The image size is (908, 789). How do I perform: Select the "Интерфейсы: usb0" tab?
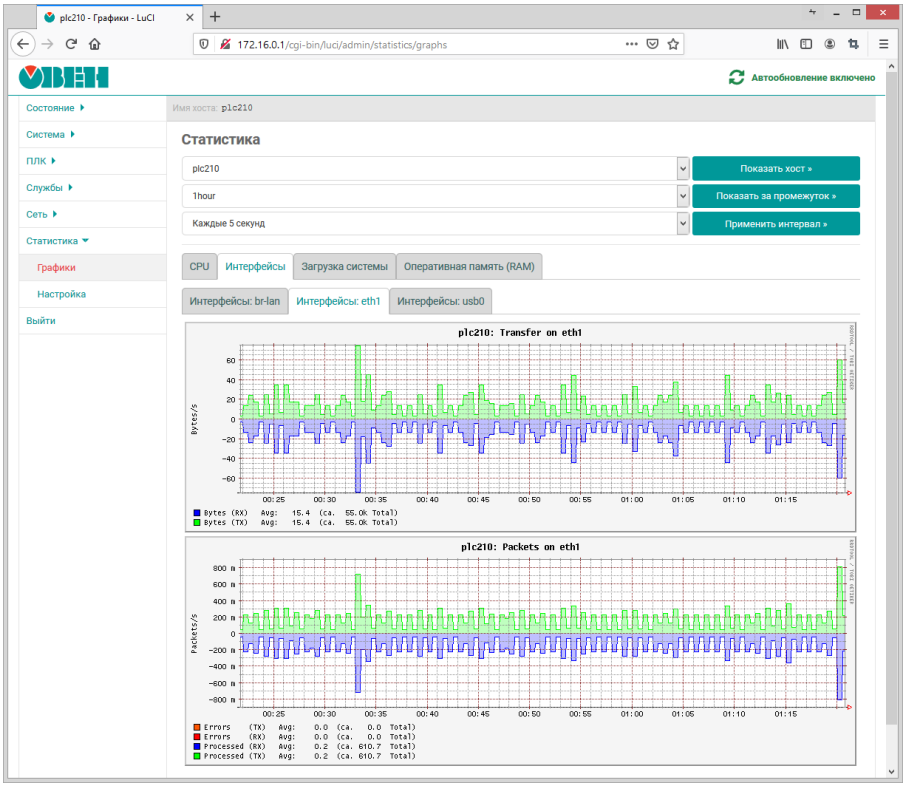click(x=440, y=301)
